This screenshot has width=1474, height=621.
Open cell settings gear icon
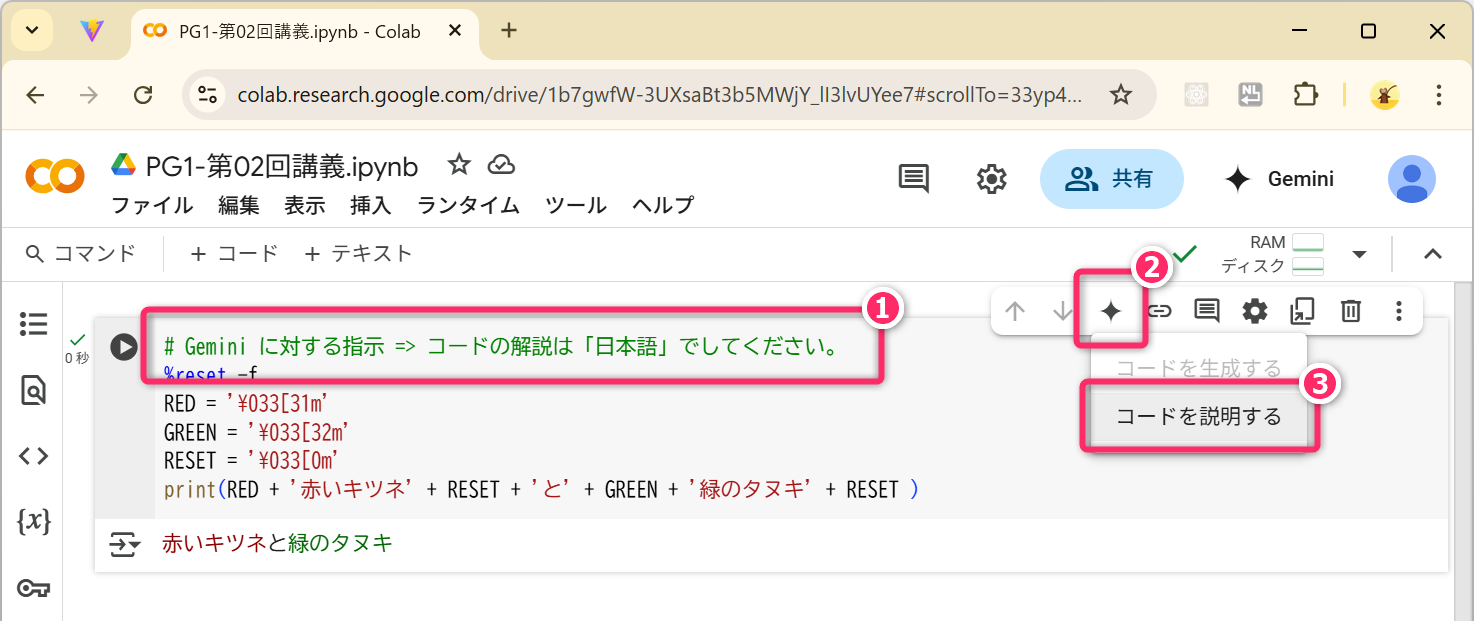click(x=1255, y=311)
